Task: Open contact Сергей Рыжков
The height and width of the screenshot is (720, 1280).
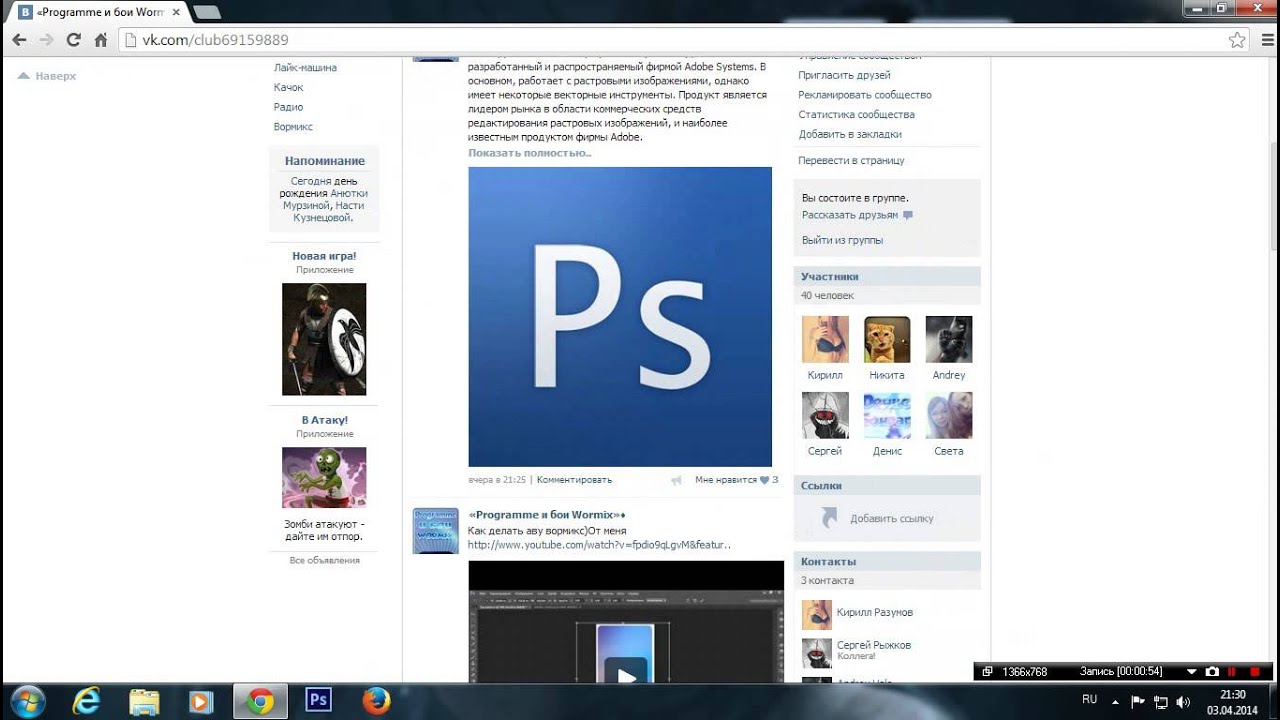Action: 874,645
